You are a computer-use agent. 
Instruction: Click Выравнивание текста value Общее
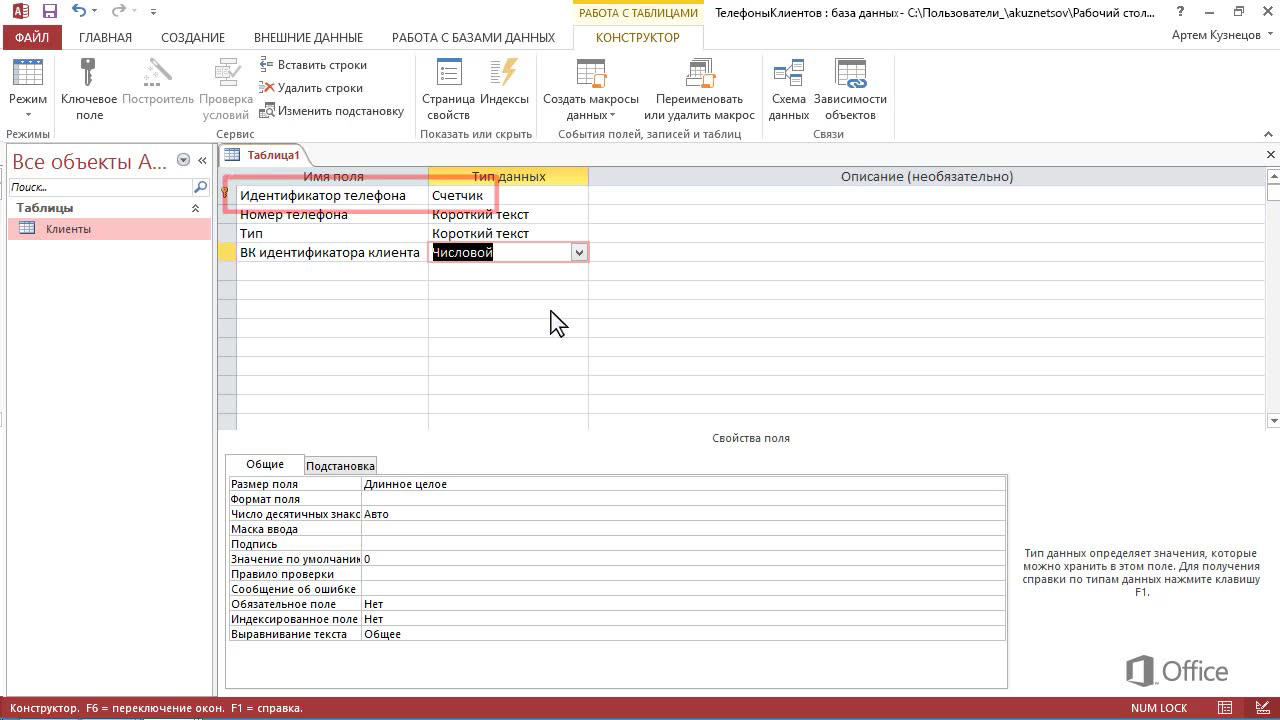pos(684,634)
